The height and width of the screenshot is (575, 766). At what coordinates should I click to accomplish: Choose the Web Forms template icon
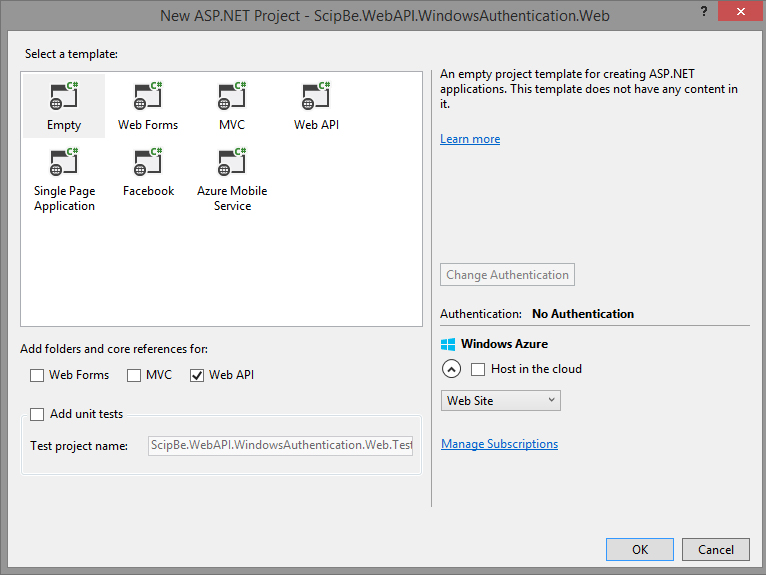148,96
